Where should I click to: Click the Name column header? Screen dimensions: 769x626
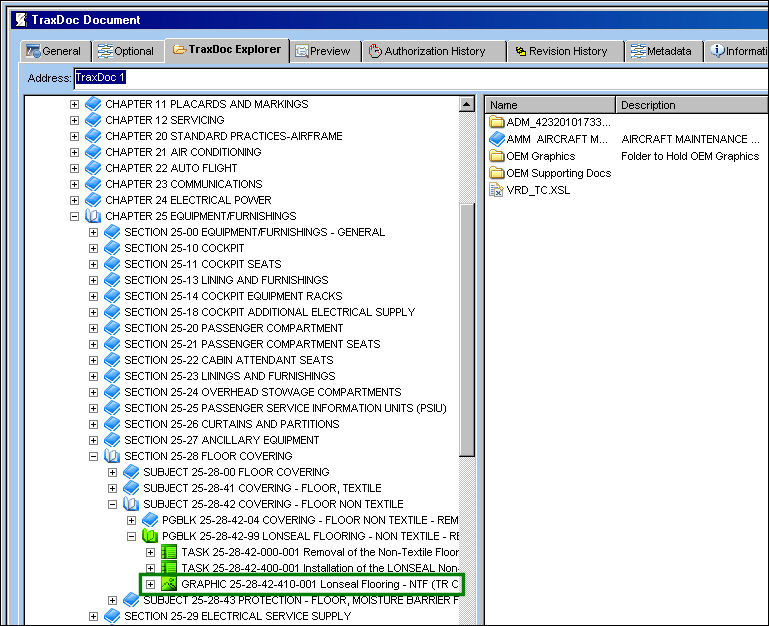pos(550,105)
